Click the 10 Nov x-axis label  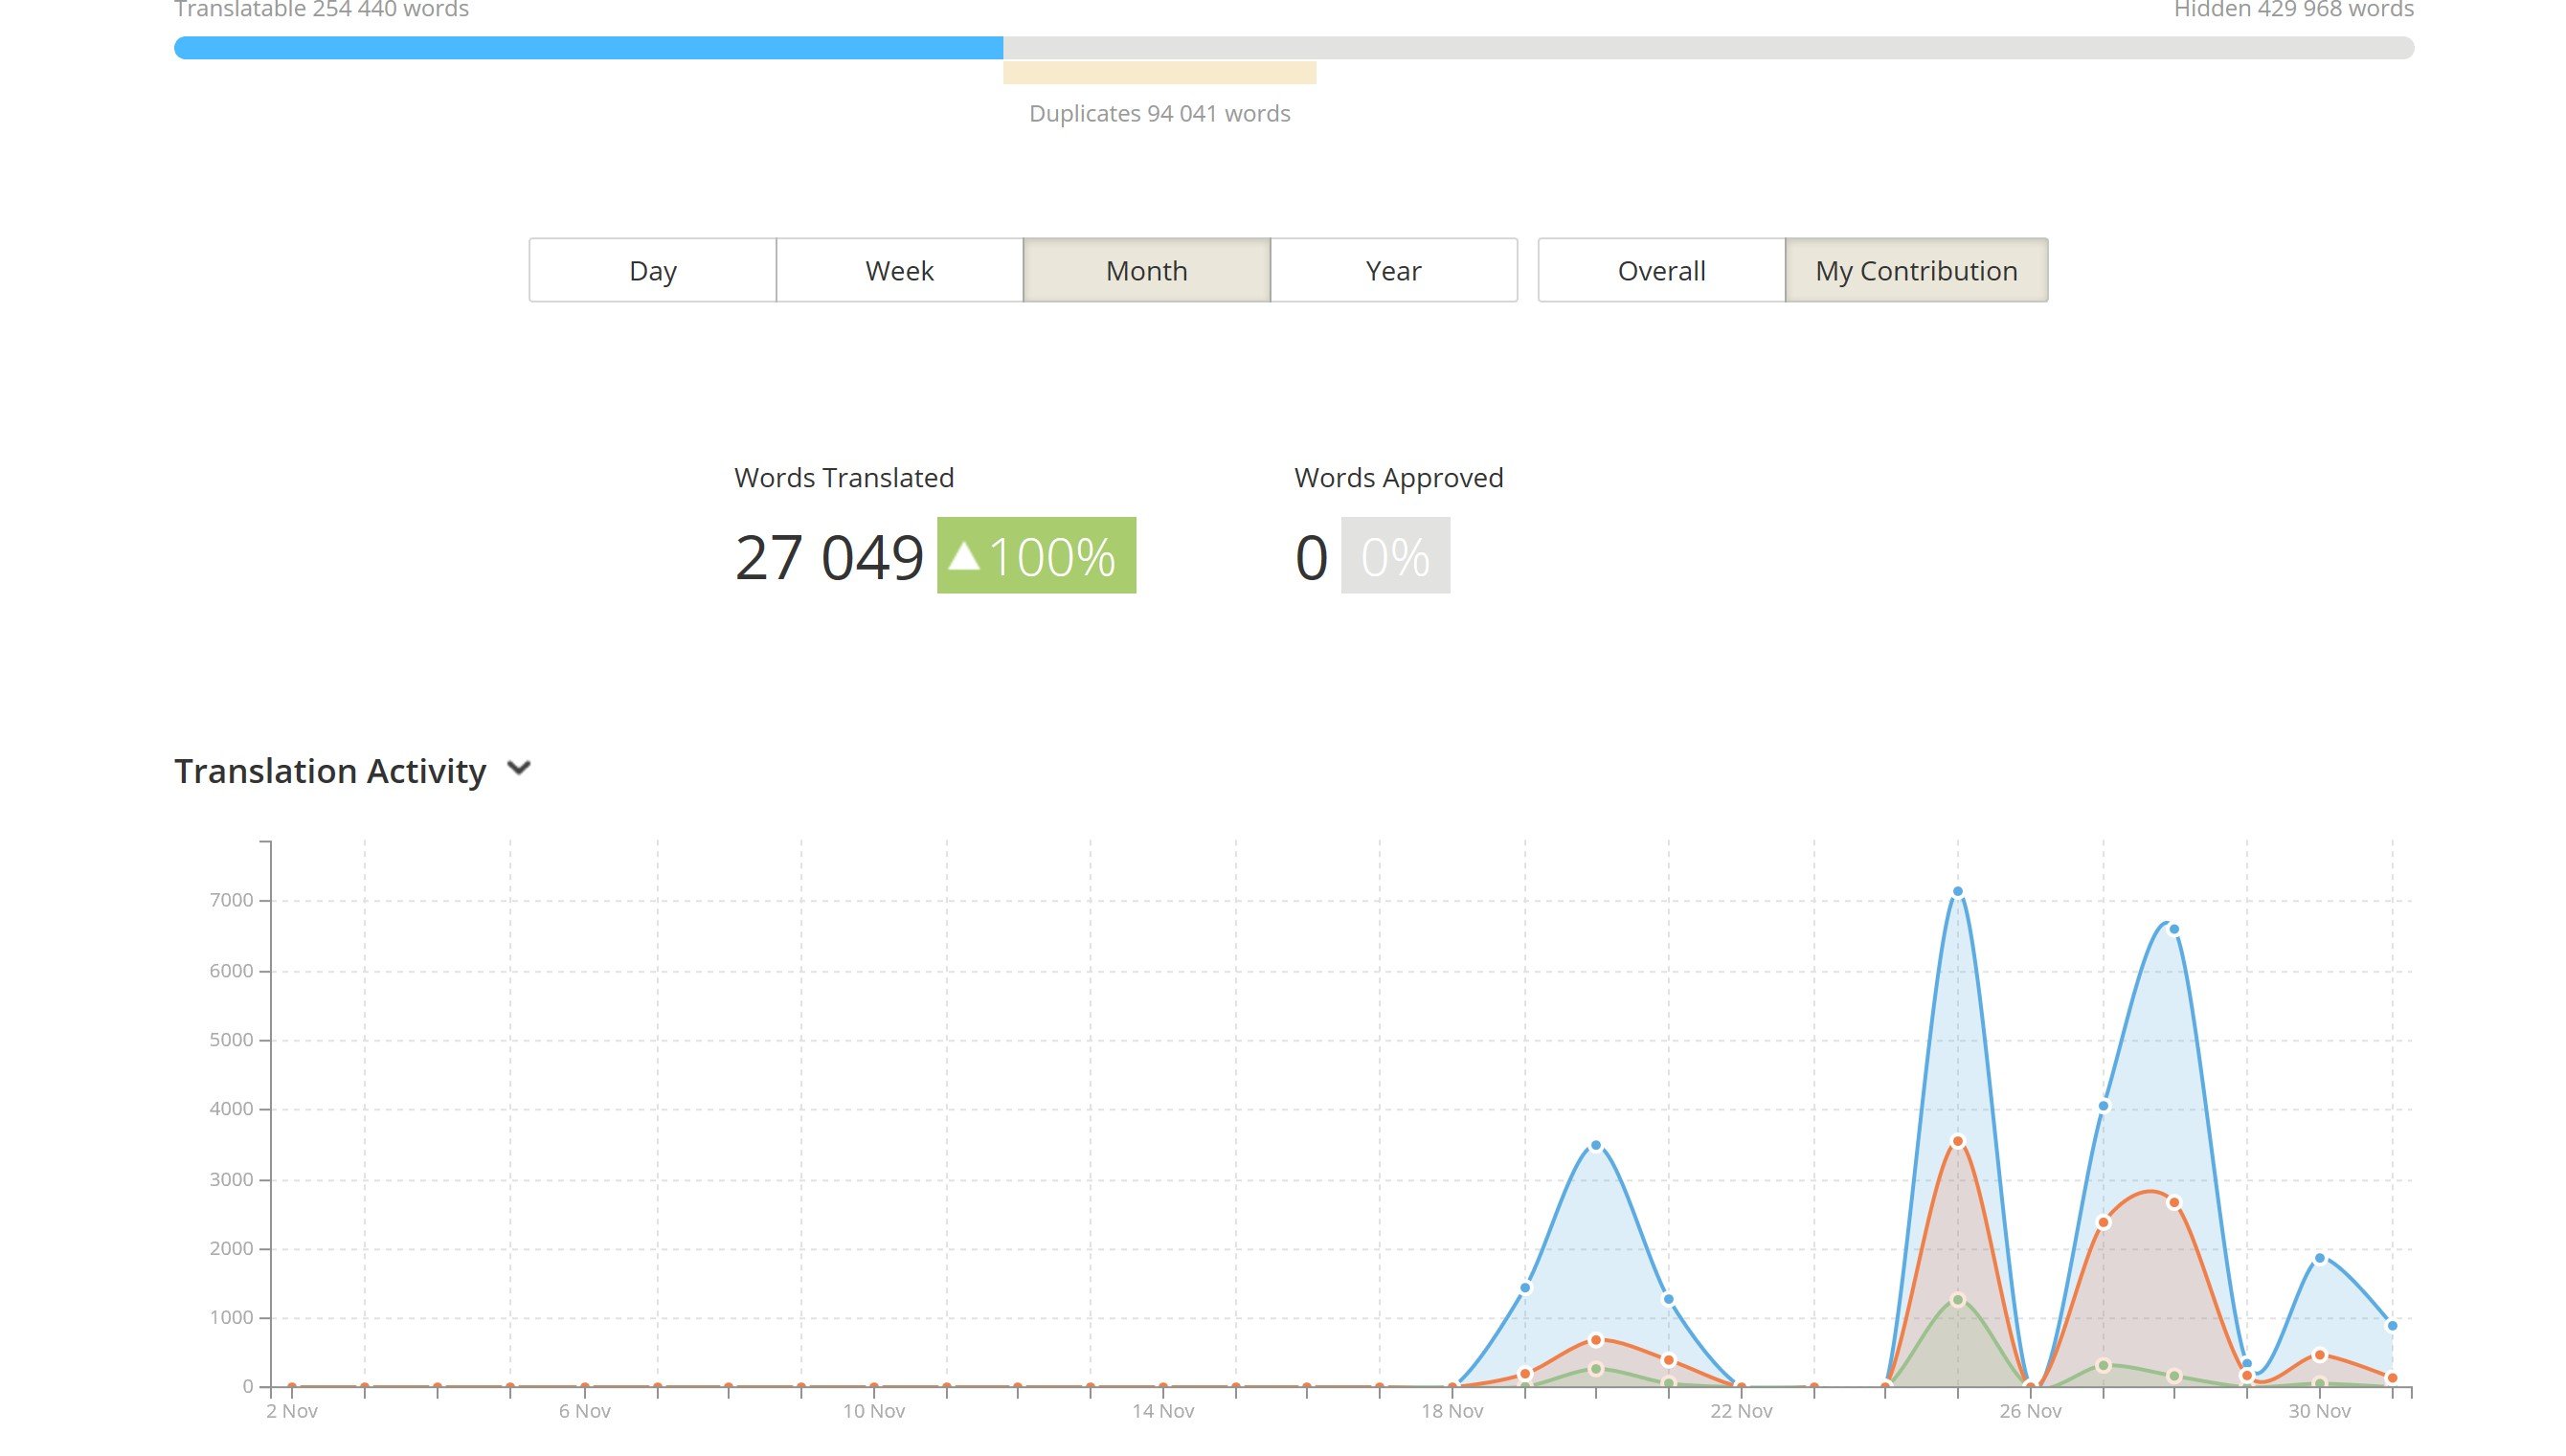click(873, 1411)
